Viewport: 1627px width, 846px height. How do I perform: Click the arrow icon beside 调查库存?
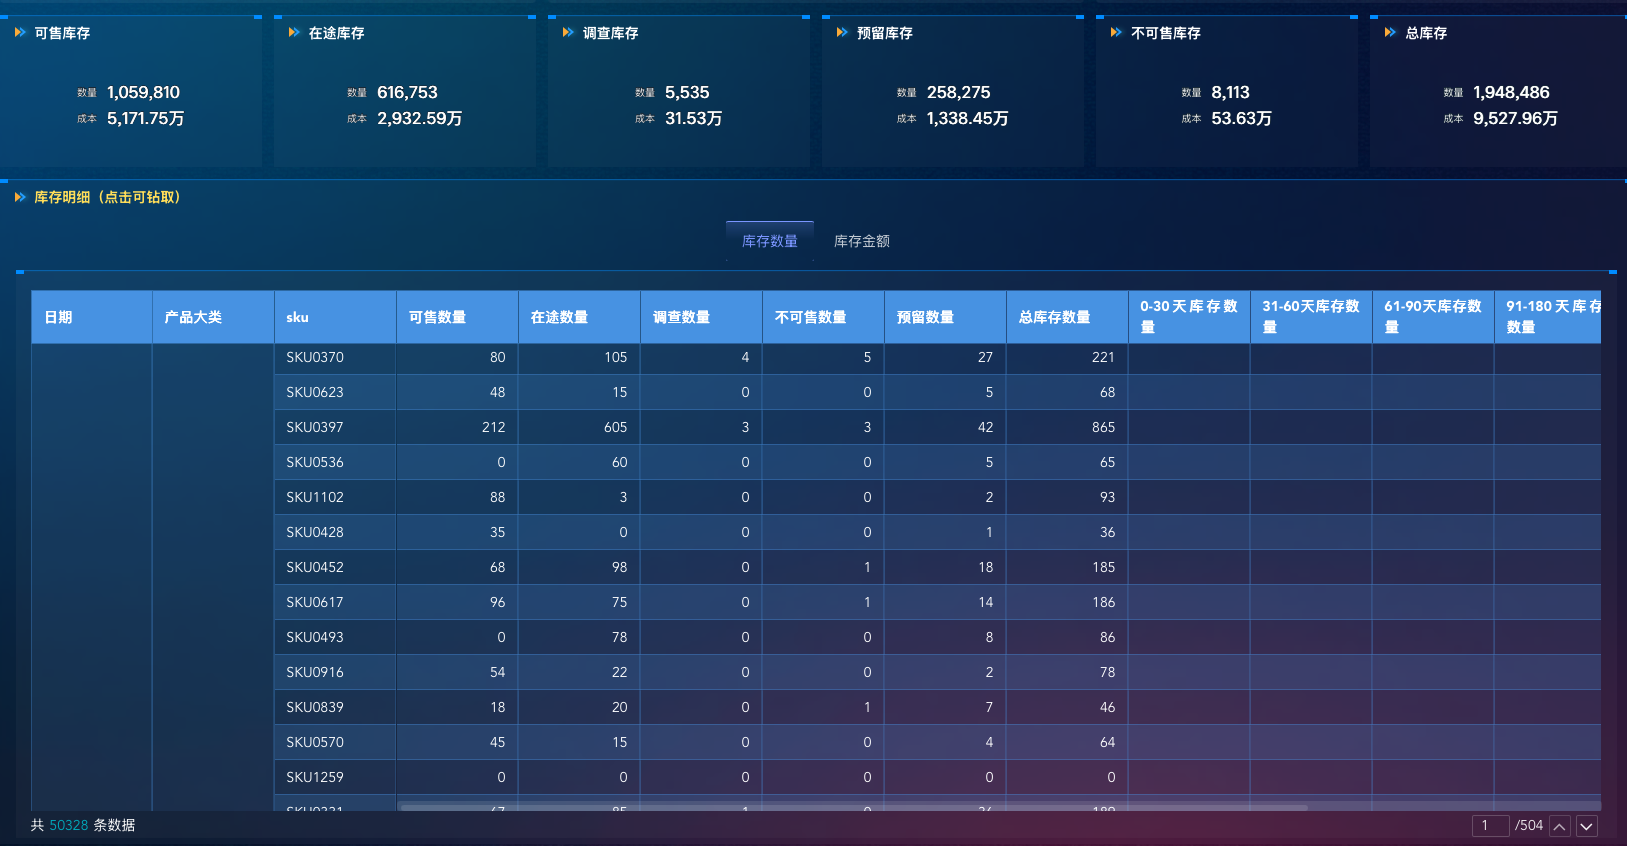[x=568, y=33]
